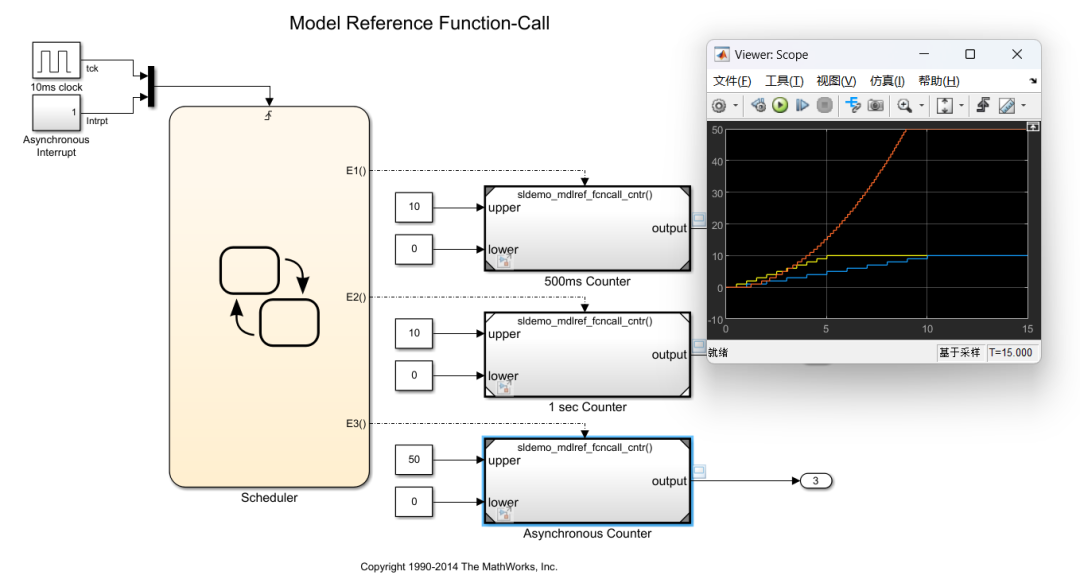
Task: Click the cursor measurements ruler icon
Action: pos(1006,105)
